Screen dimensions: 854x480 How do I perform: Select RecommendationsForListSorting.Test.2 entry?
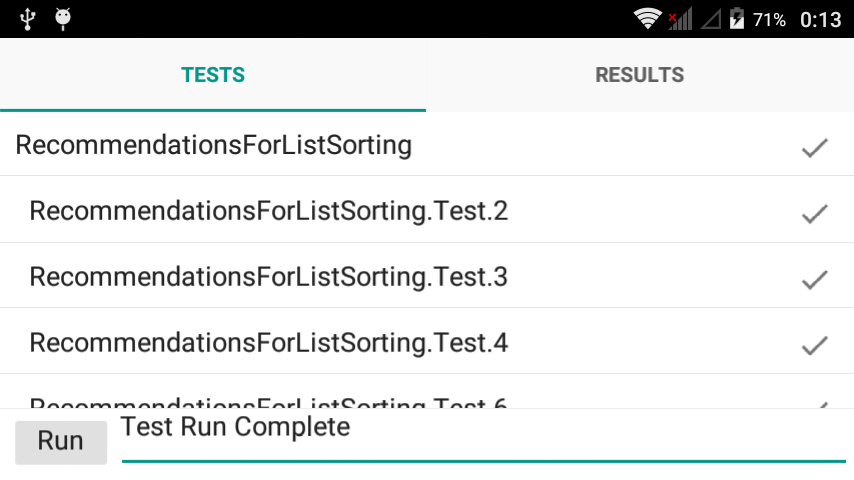pos(269,211)
